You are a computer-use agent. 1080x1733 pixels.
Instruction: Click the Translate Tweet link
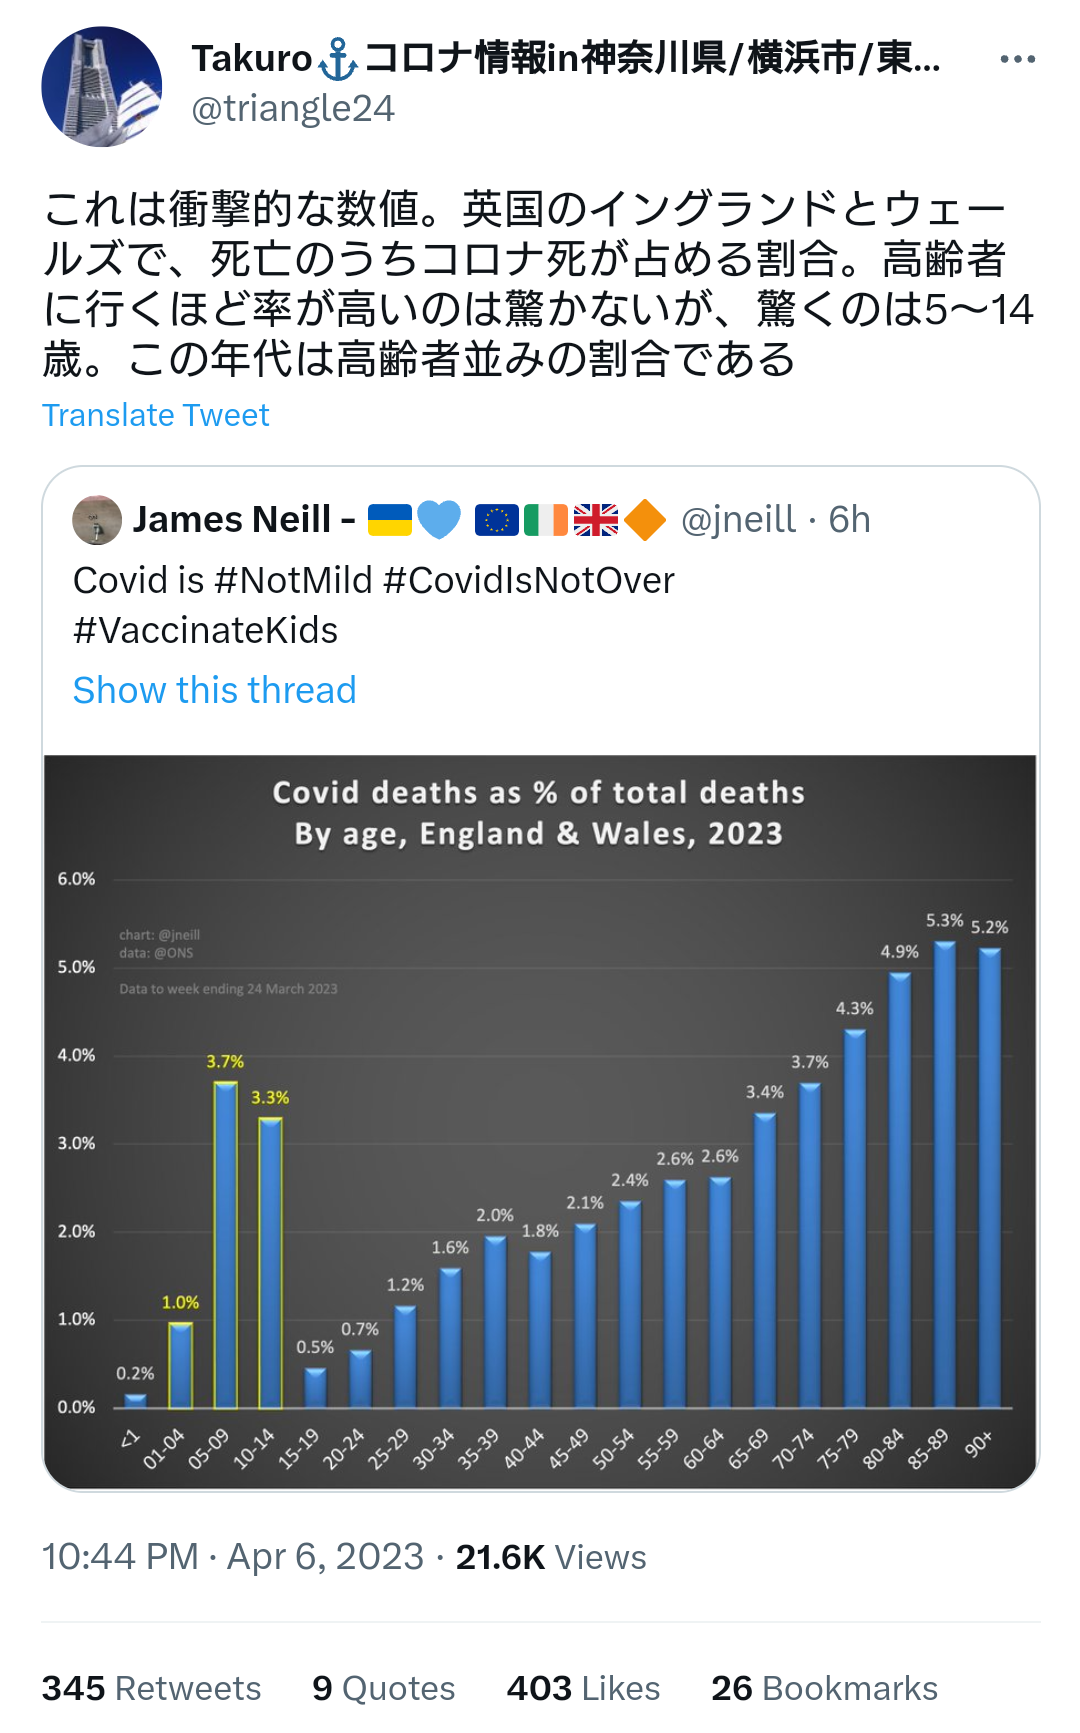click(x=156, y=415)
